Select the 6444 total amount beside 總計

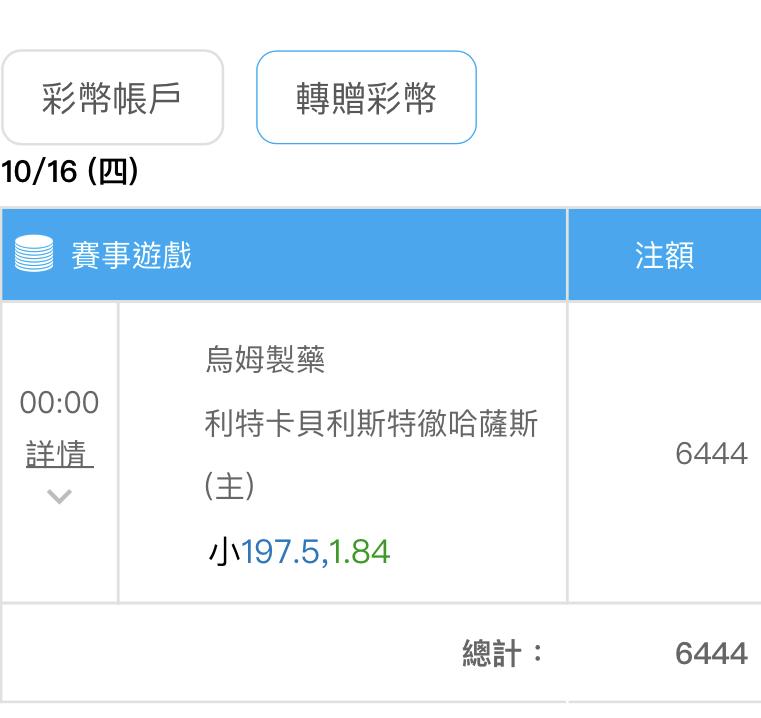711,653
